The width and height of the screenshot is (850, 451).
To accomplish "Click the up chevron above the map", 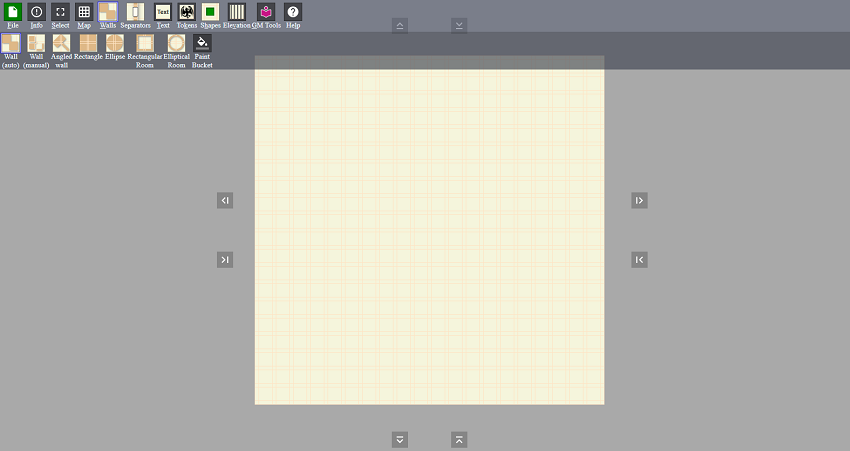I will click(x=400, y=25).
